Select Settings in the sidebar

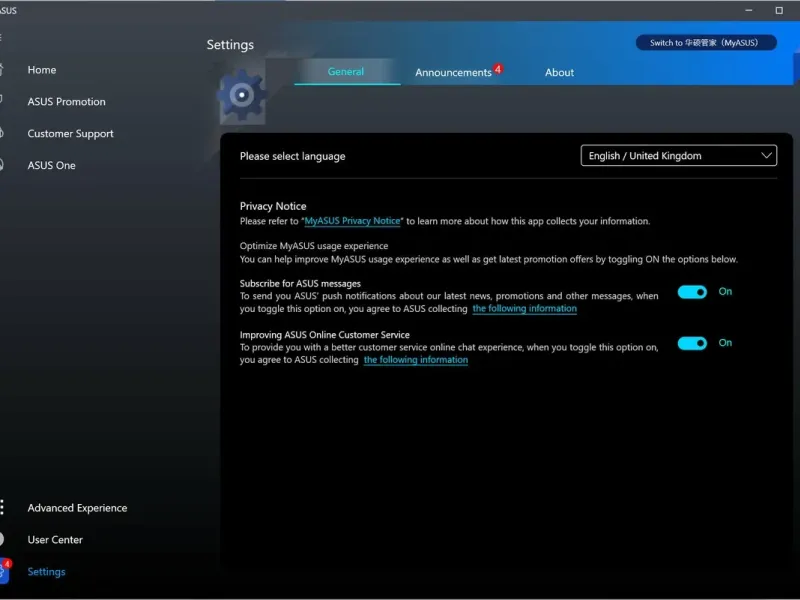(46, 571)
